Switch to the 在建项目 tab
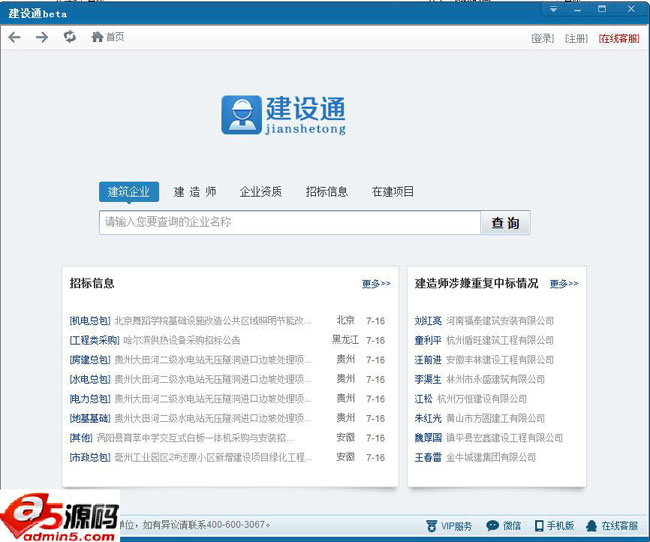This screenshot has height=542, width=650. [x=393, y=192]
